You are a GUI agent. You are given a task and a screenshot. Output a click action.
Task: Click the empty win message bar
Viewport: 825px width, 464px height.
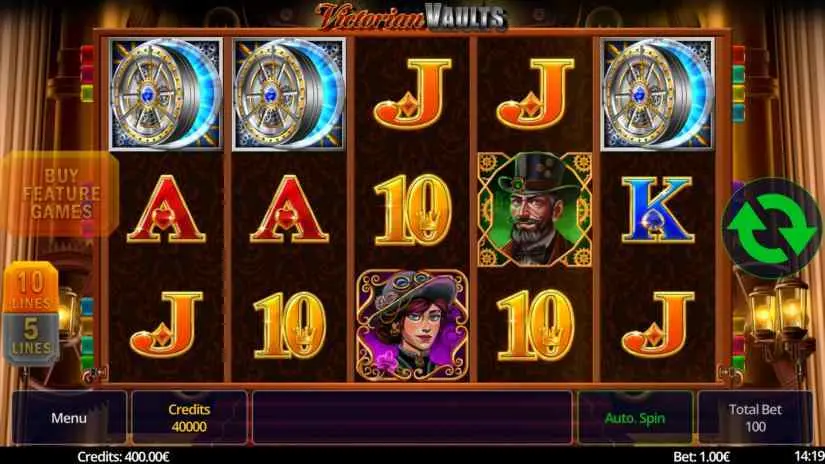click(412, 418)
